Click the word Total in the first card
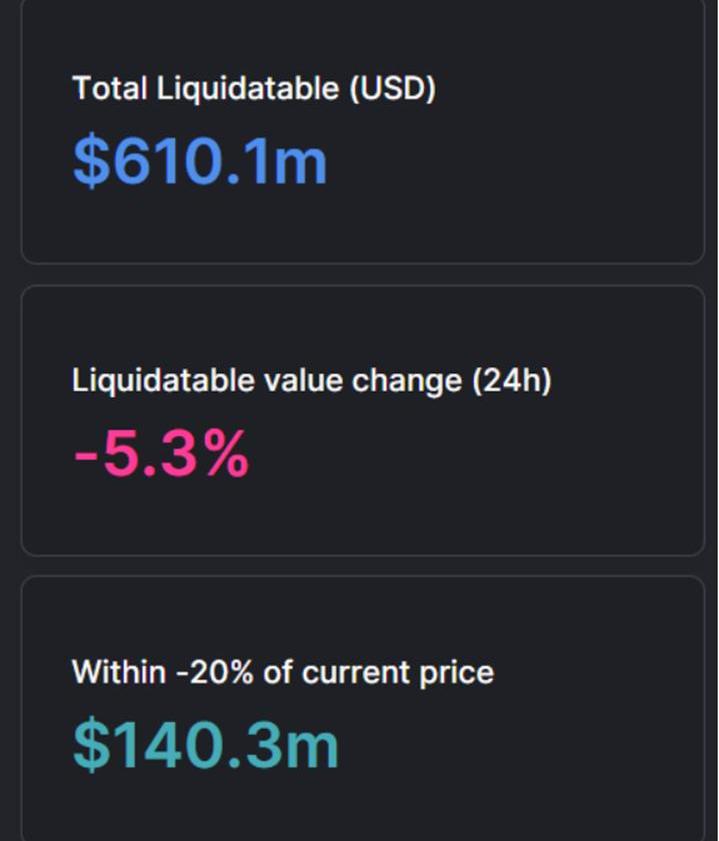 pos(109,88)
